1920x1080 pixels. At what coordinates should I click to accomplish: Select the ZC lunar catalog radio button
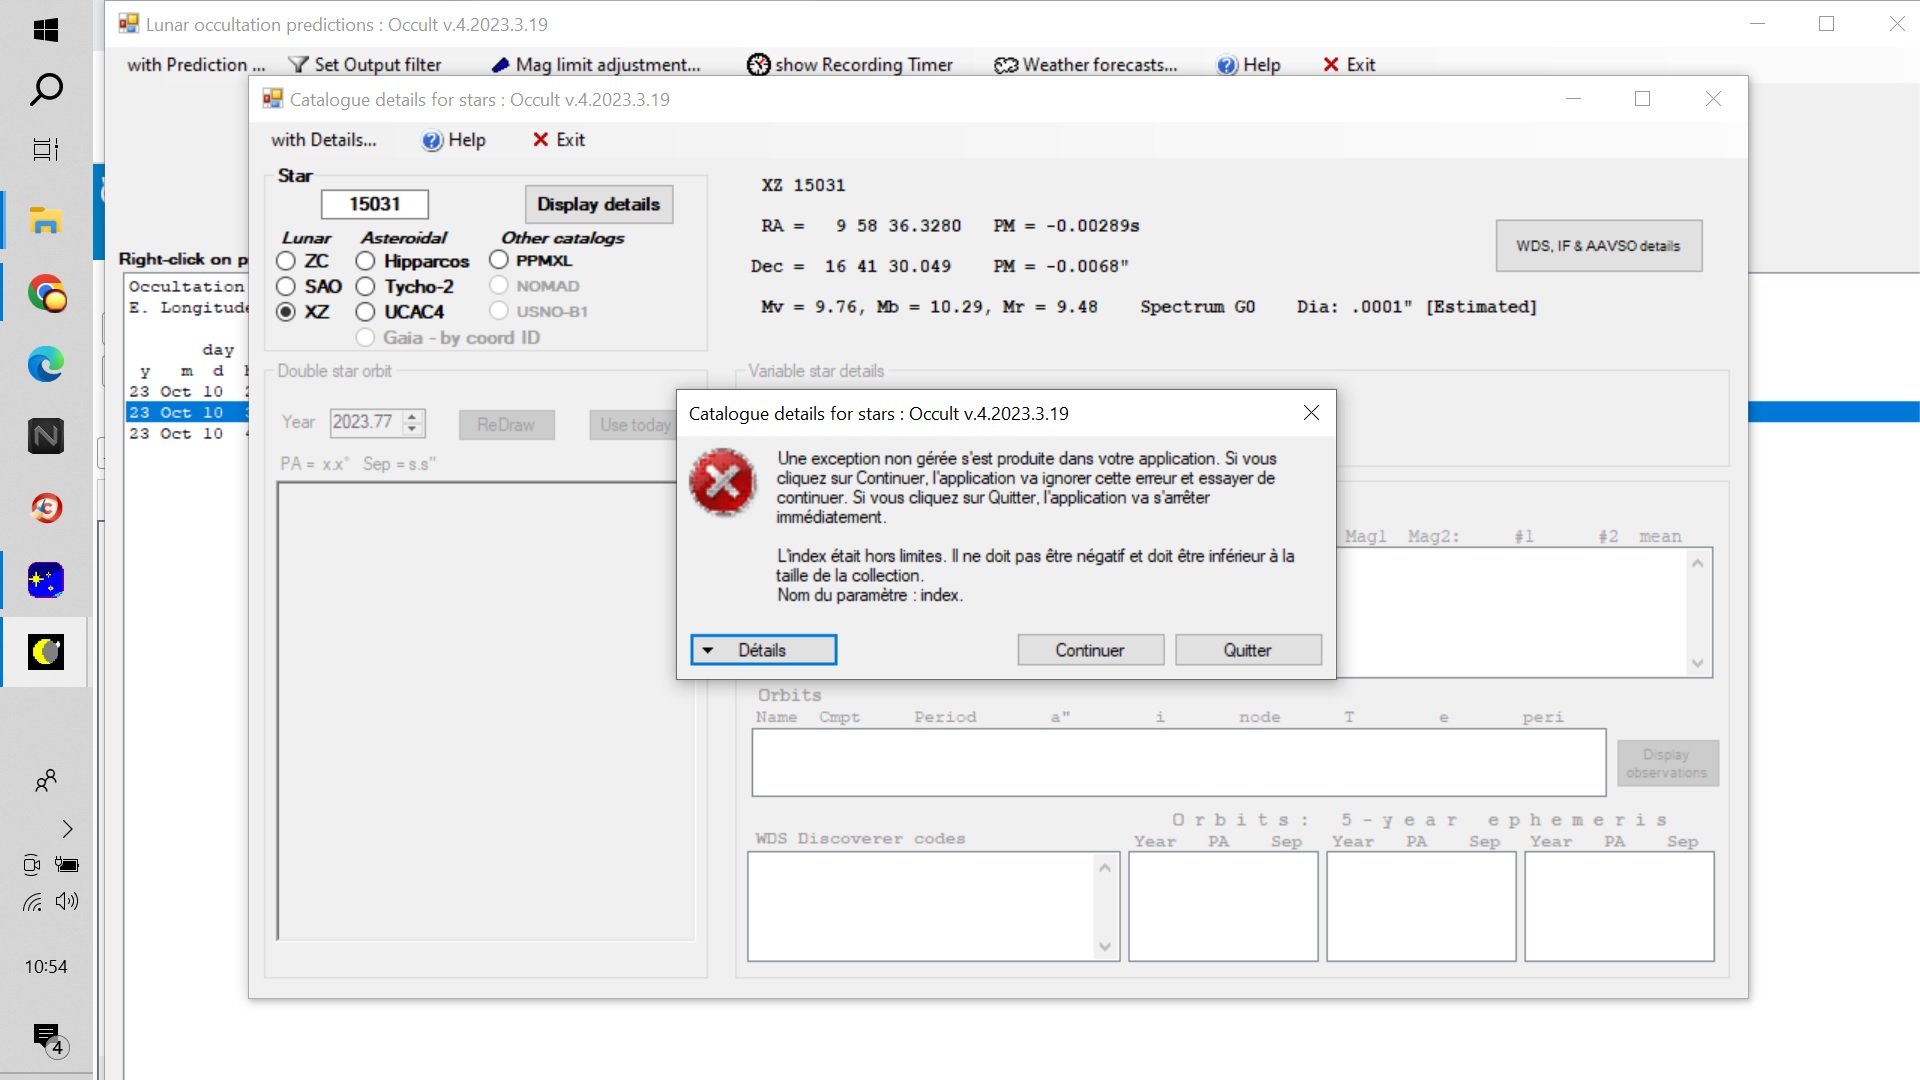(x=286, y=261)
